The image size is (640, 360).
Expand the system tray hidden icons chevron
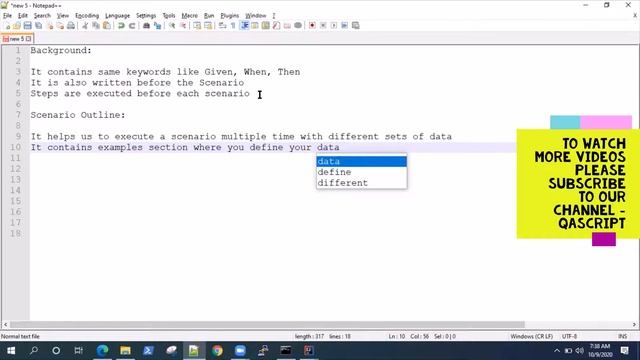tap(557, 351)
